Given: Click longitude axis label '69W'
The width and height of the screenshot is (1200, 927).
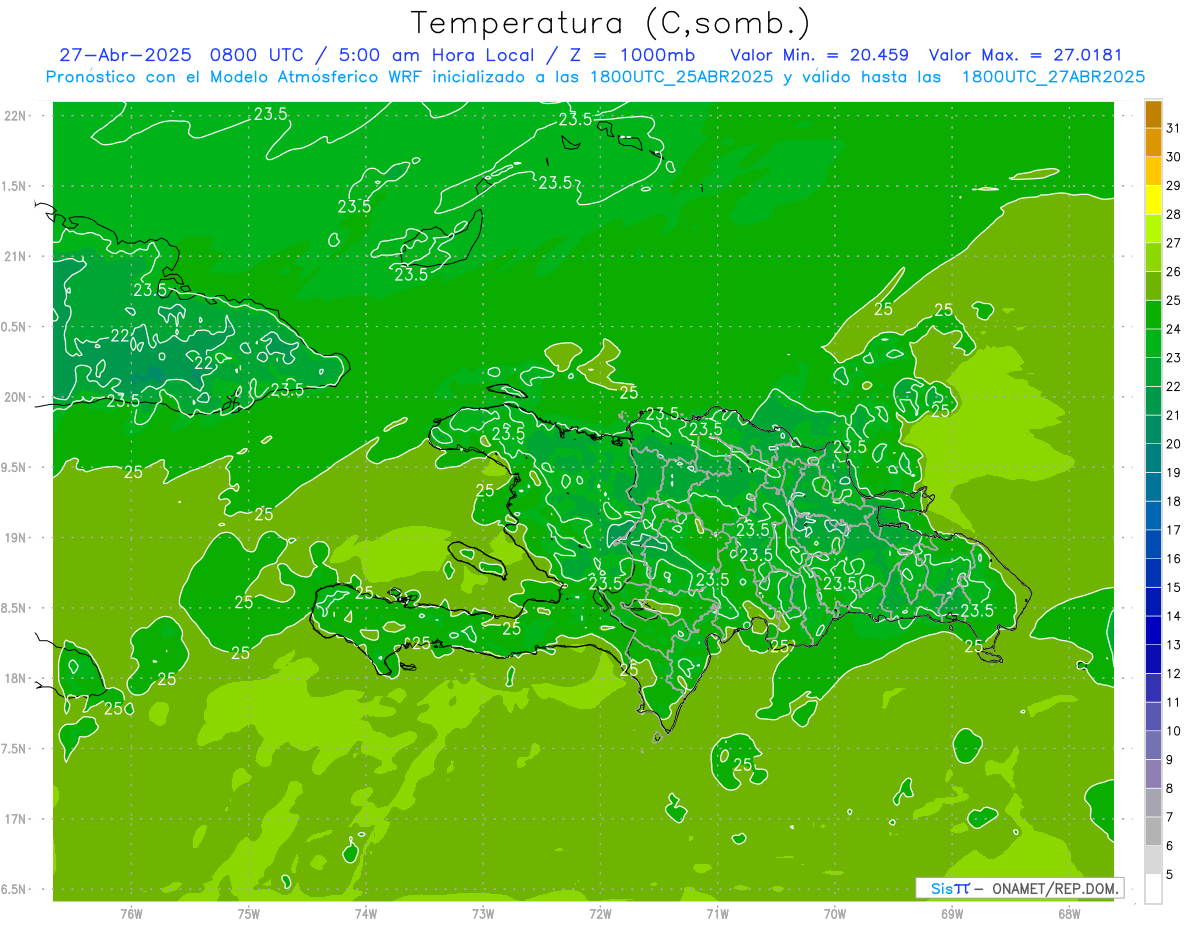Looking at the screenshot, I should point(952,913).
